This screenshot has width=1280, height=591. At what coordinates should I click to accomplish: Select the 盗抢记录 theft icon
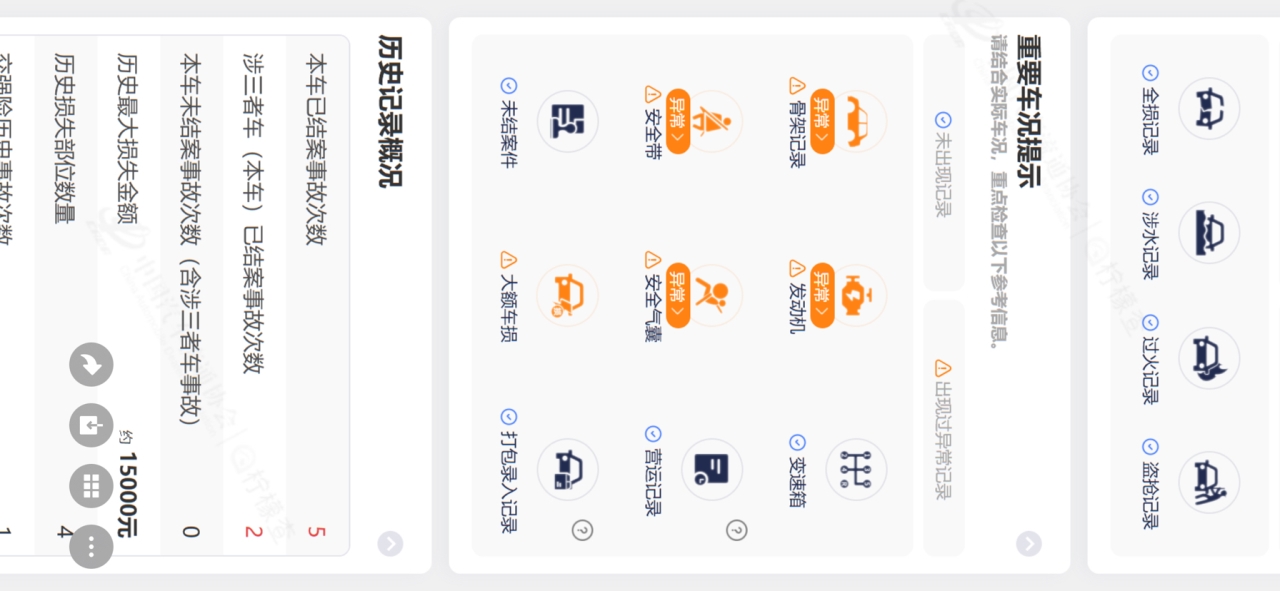pyautogui.click(x=1208, y=482)
